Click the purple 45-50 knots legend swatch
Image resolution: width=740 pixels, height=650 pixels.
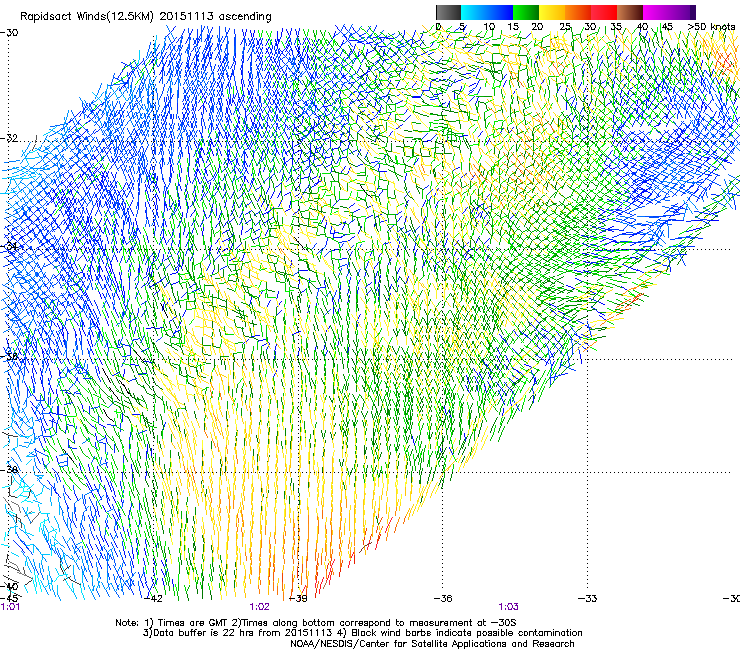(682, 12)
